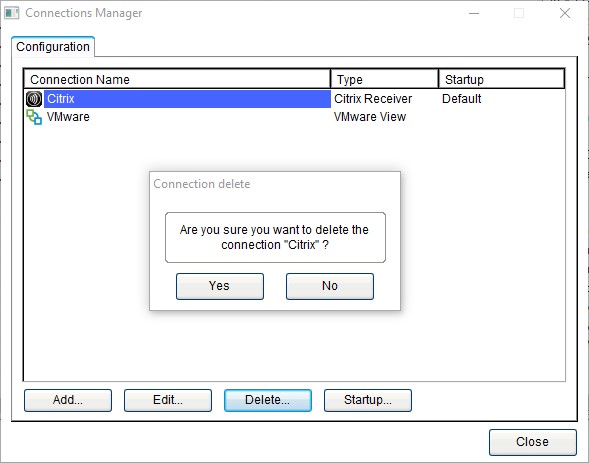
Task: Open the Startup... settings button
Action: point(368,400)
